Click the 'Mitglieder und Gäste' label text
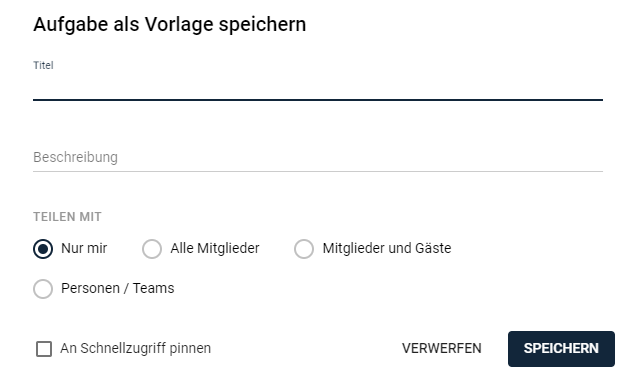 click(x=387, y=248)
